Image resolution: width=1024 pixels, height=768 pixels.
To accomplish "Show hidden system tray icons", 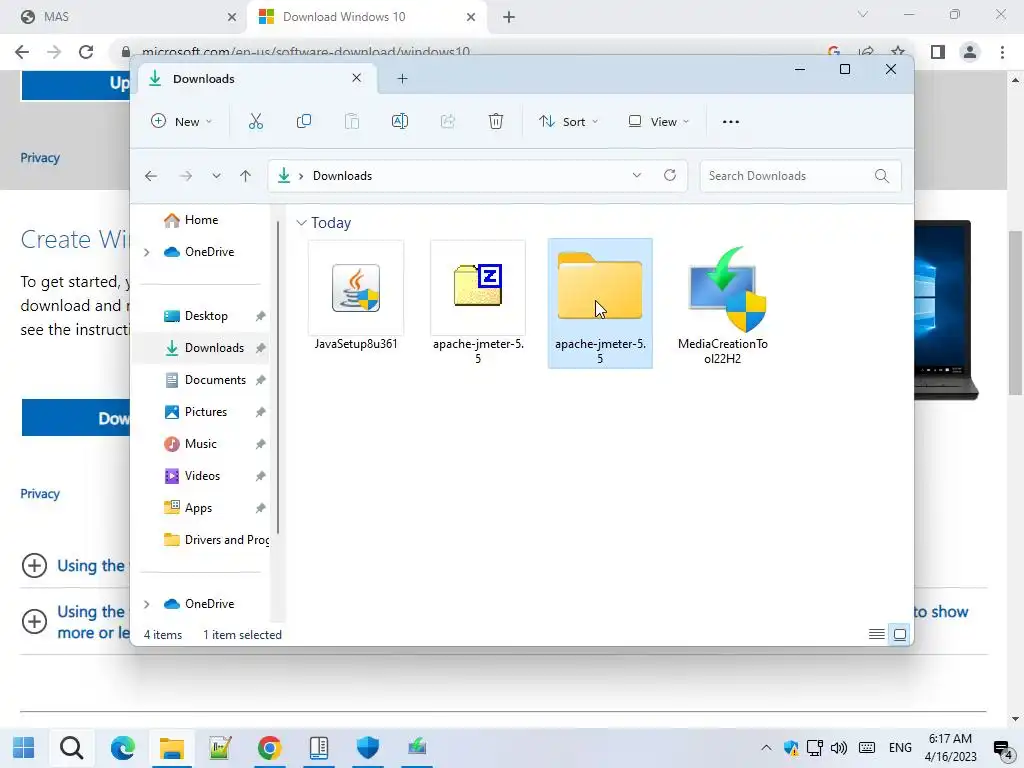I will (766, 748).
